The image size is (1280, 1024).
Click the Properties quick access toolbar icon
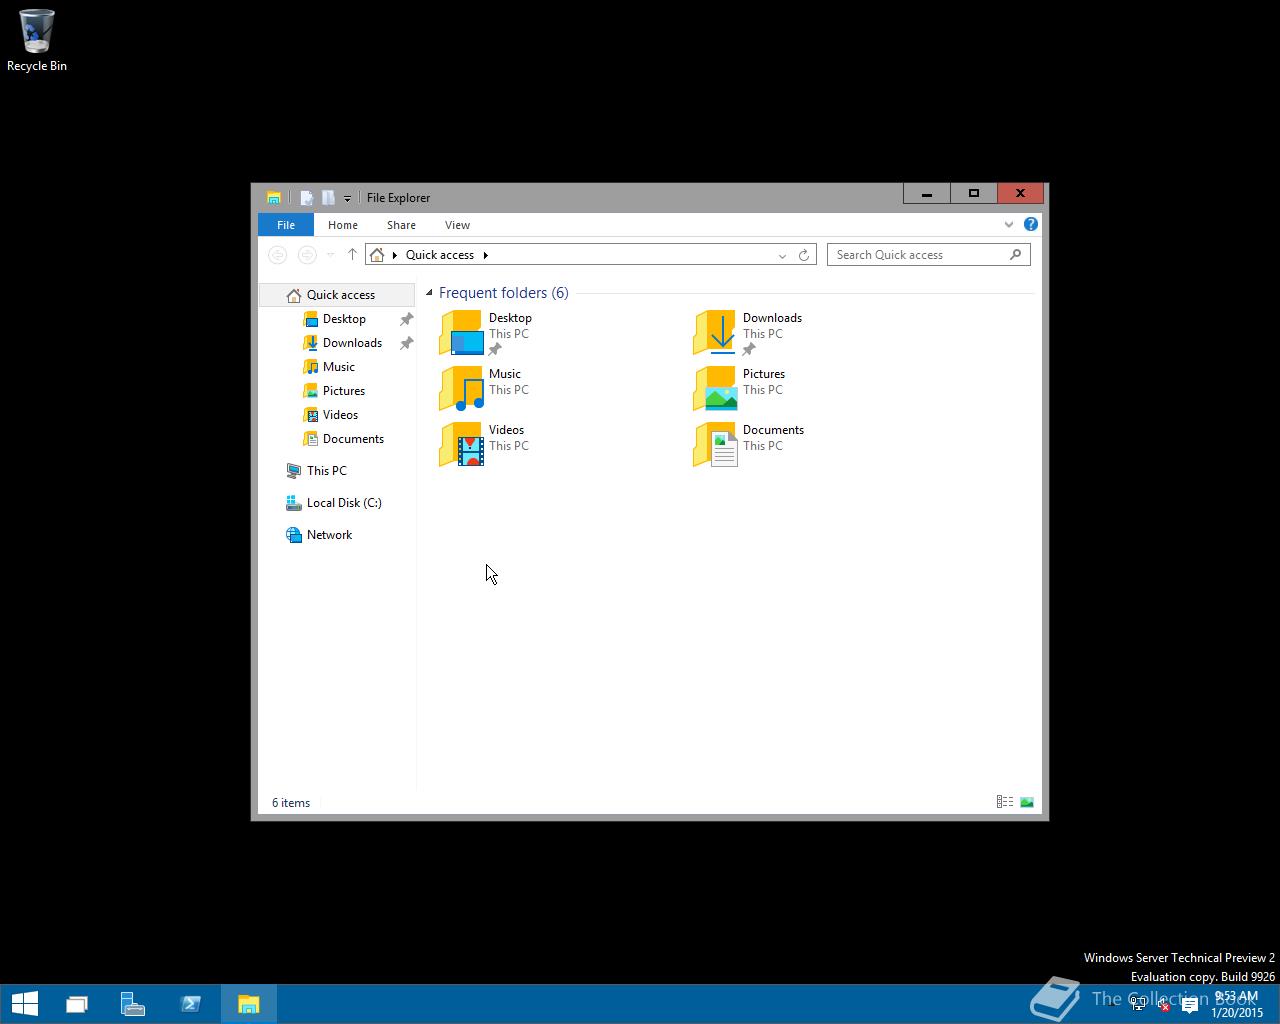(307, 197)
